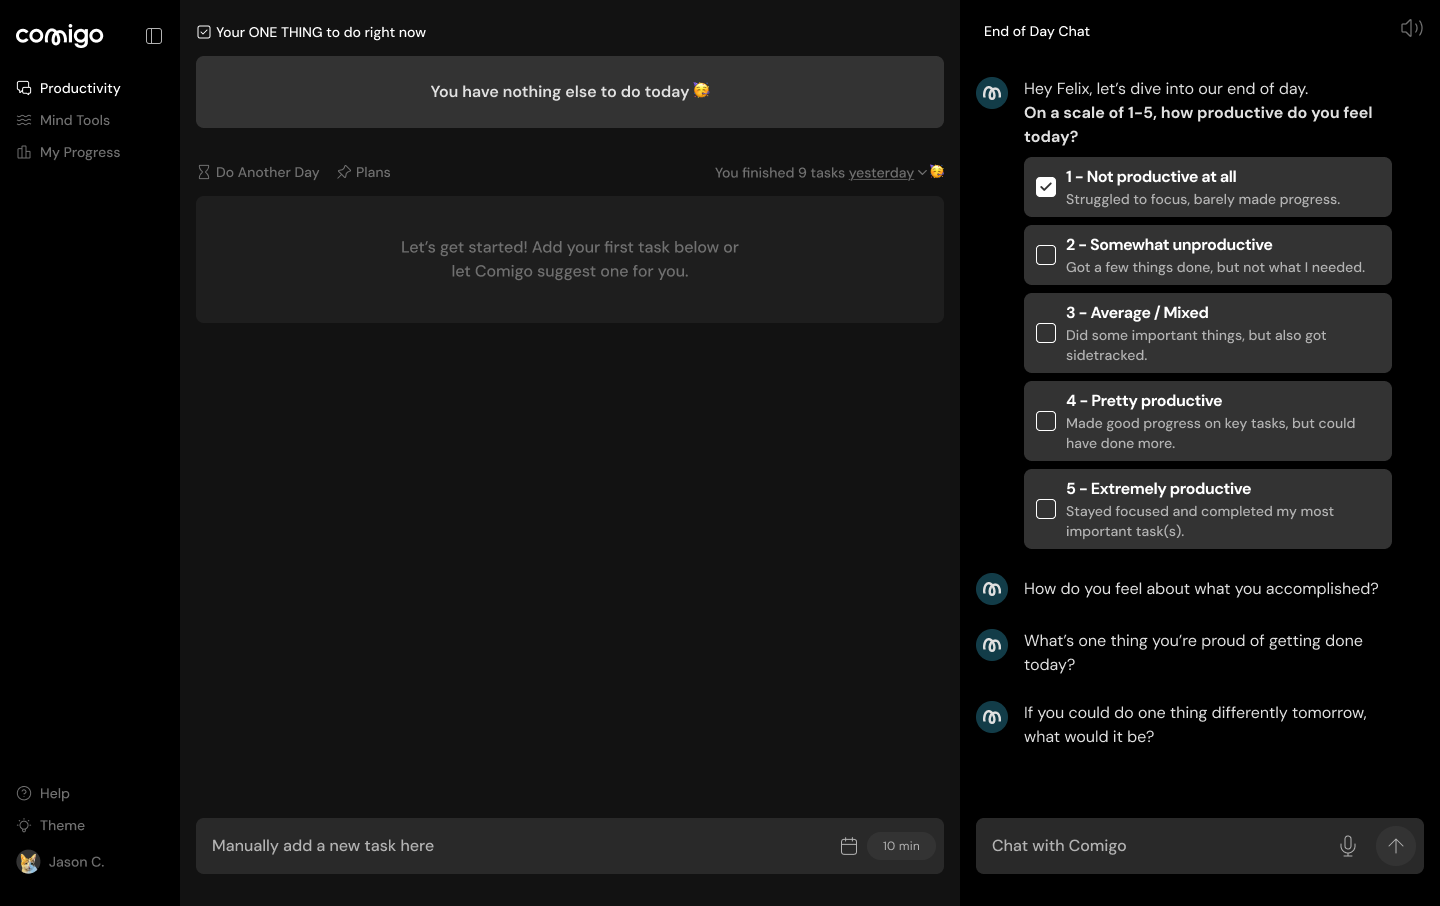Click the Mind Tools waves icon
Viewport: 1440px width, 906px height.
pos(24,120)
